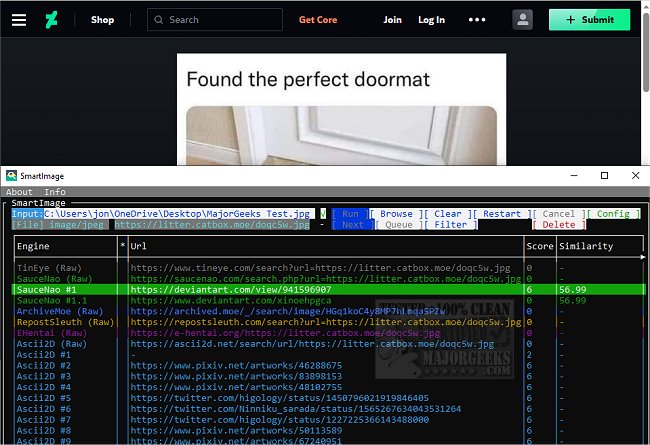
Task: Click the Run button
Action: (350, 214)
